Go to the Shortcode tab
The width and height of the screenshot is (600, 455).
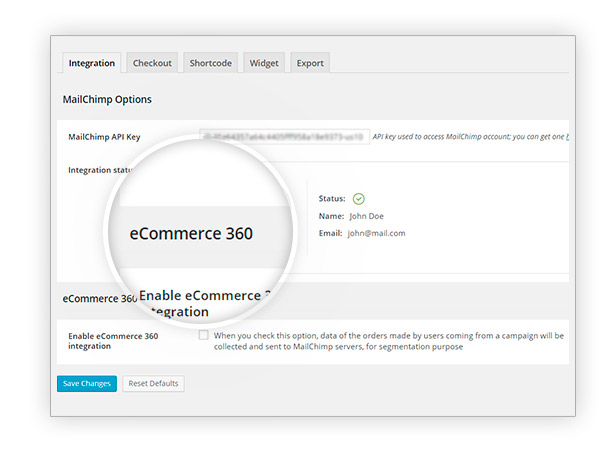pos(211,63)
